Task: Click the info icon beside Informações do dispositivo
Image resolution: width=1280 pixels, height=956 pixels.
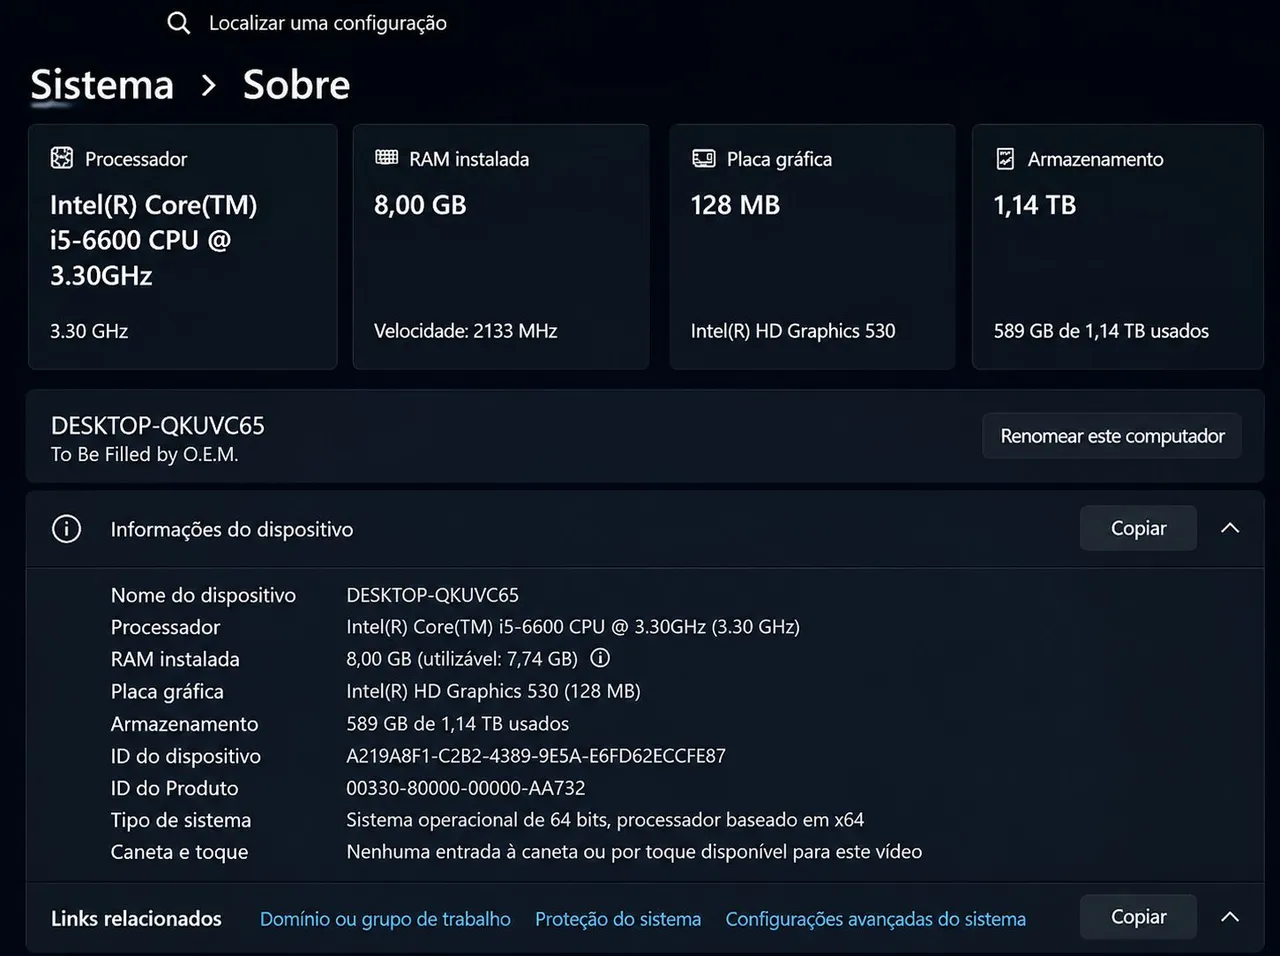Action: pos(66,529)
